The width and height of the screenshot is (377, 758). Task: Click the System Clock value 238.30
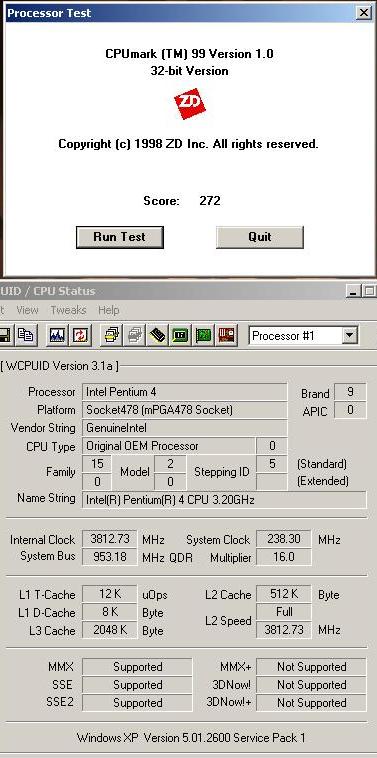tap(284, 539)
